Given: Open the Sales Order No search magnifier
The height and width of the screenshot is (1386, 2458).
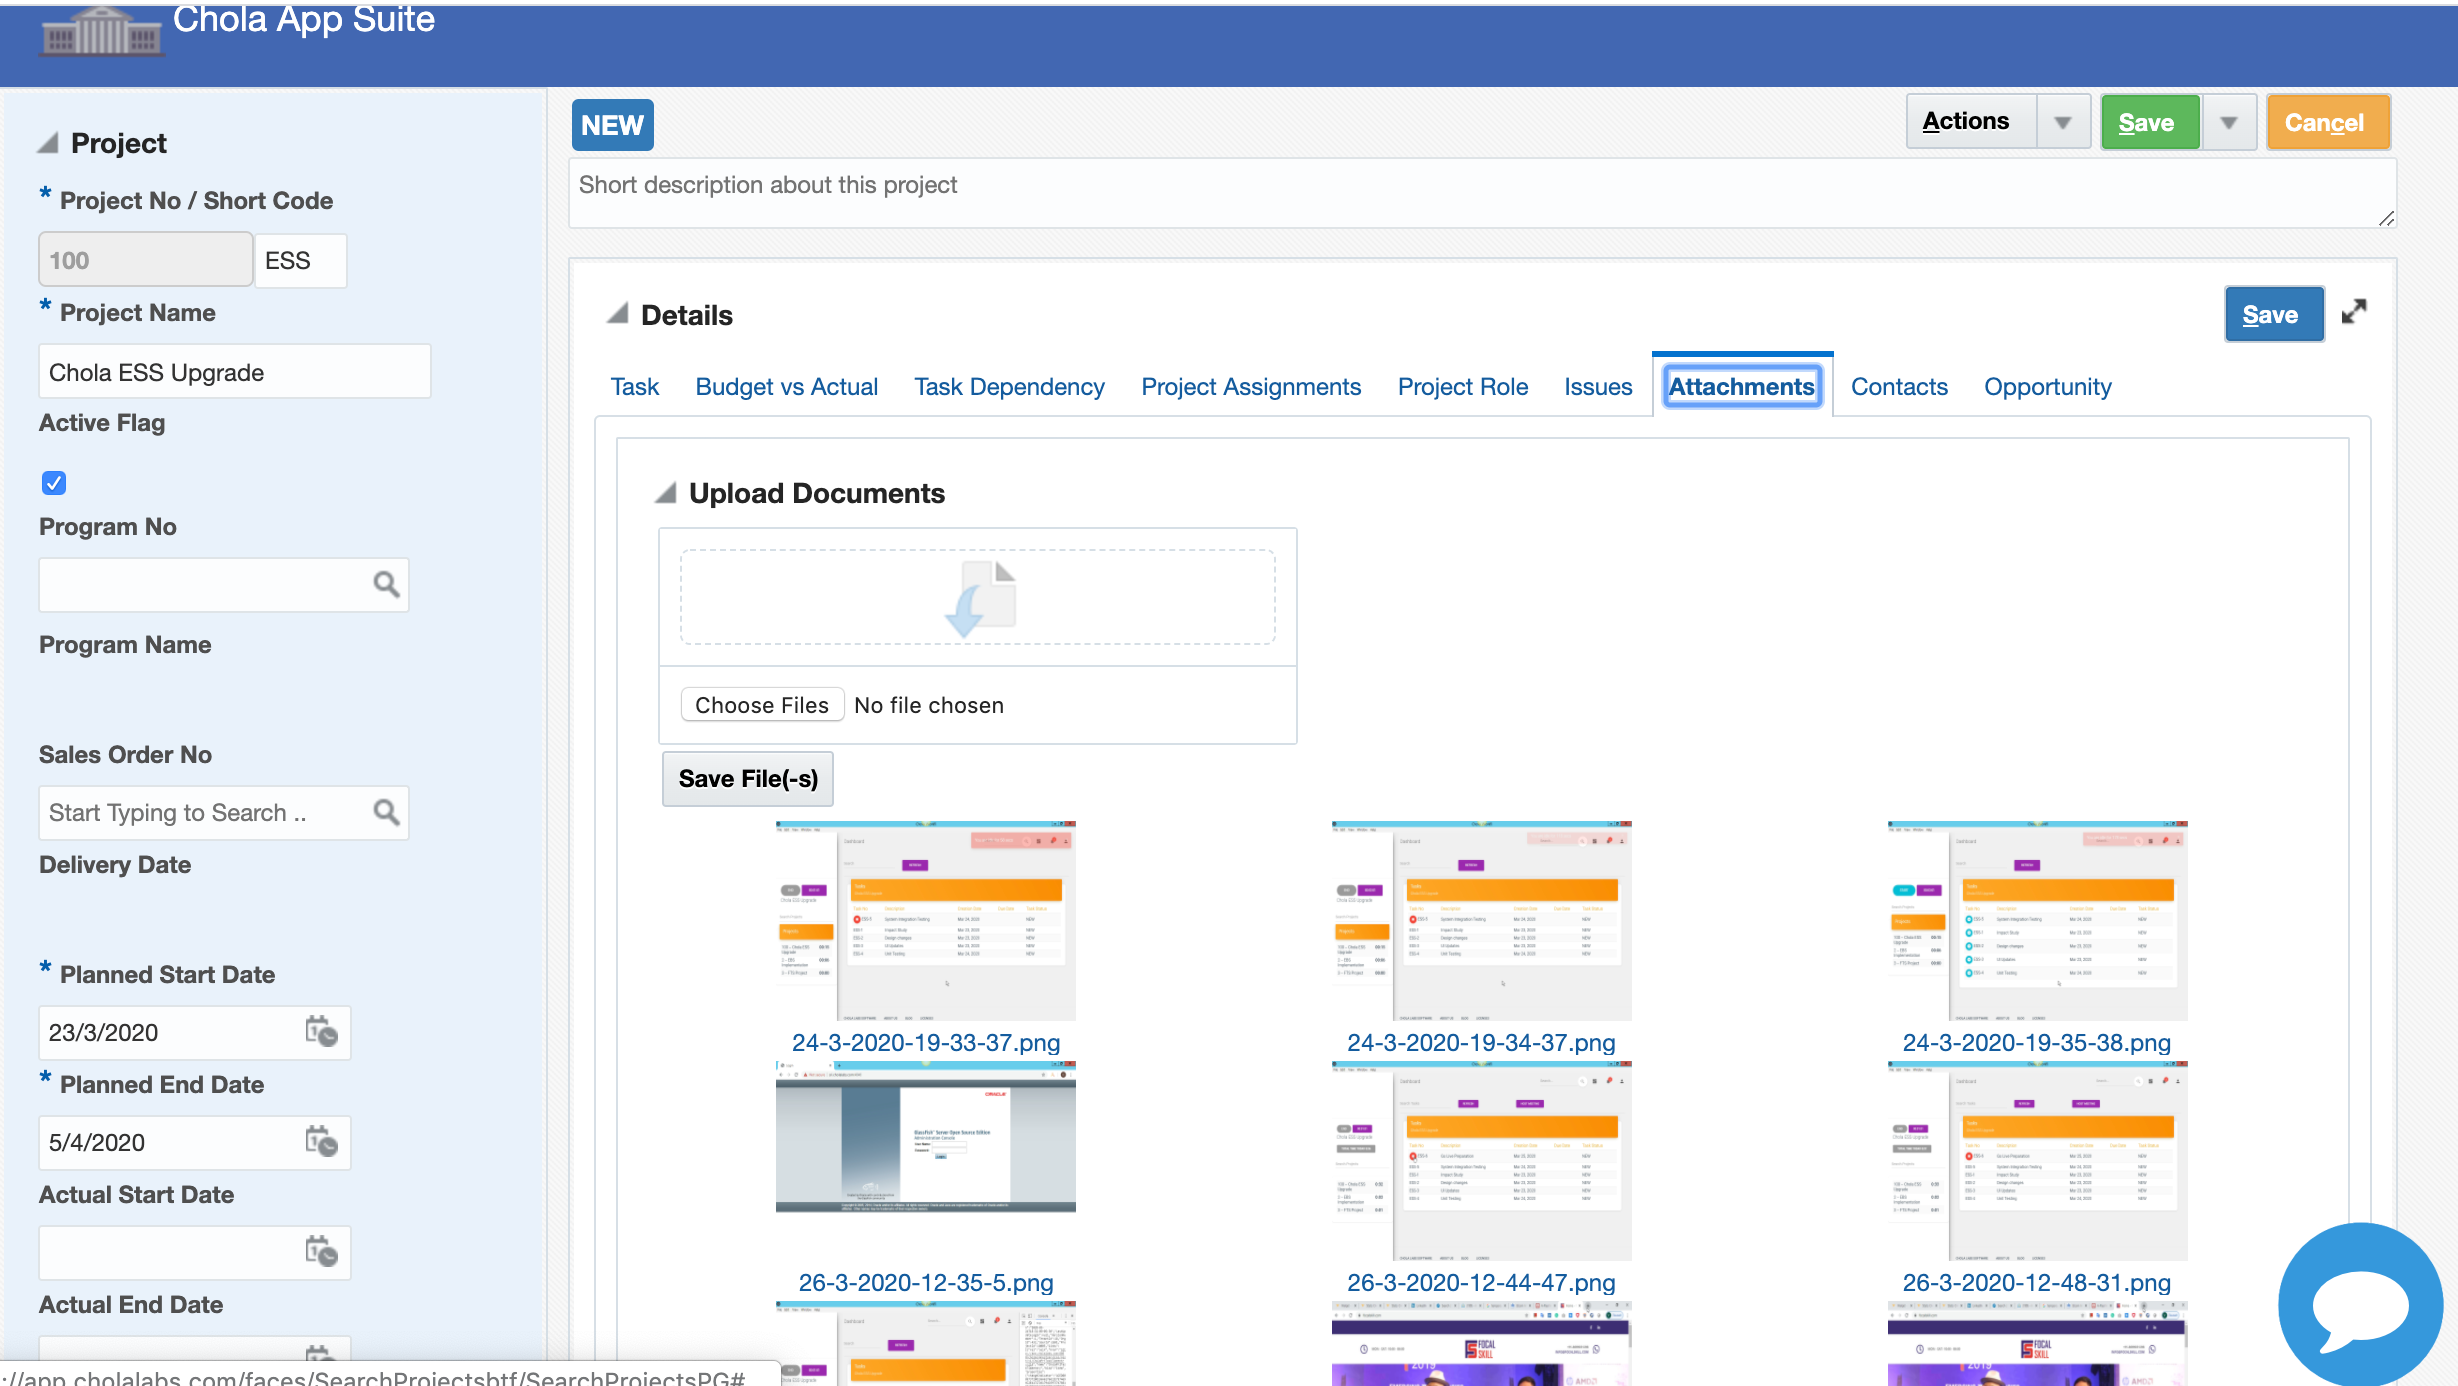Looking at the screenshot, I should tap(386, 813).
